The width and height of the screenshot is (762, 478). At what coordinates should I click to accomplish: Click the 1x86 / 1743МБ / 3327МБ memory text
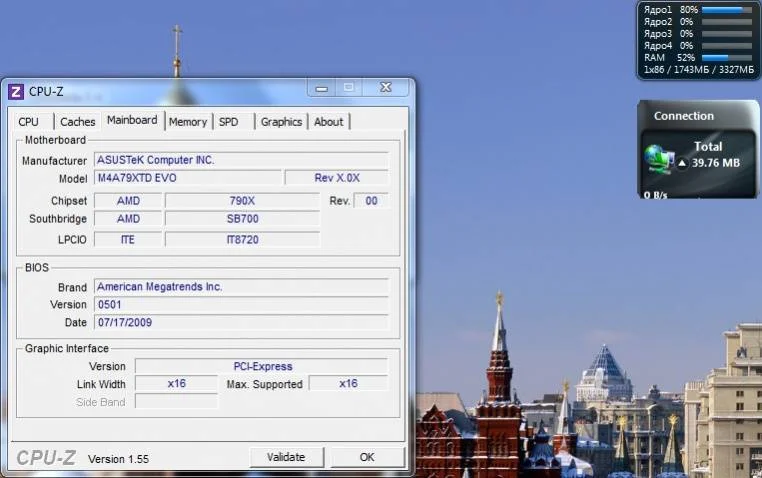pyautogui.click(x=699, y=70)
